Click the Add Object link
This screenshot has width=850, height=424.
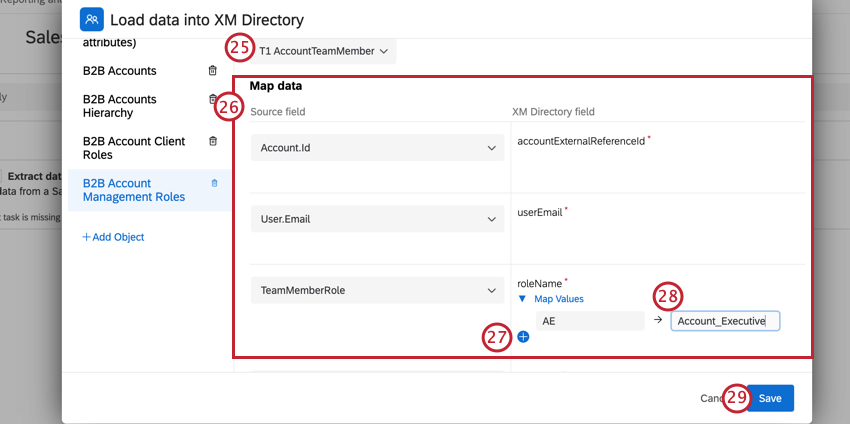pyautogui.click(x=113, y=237)
